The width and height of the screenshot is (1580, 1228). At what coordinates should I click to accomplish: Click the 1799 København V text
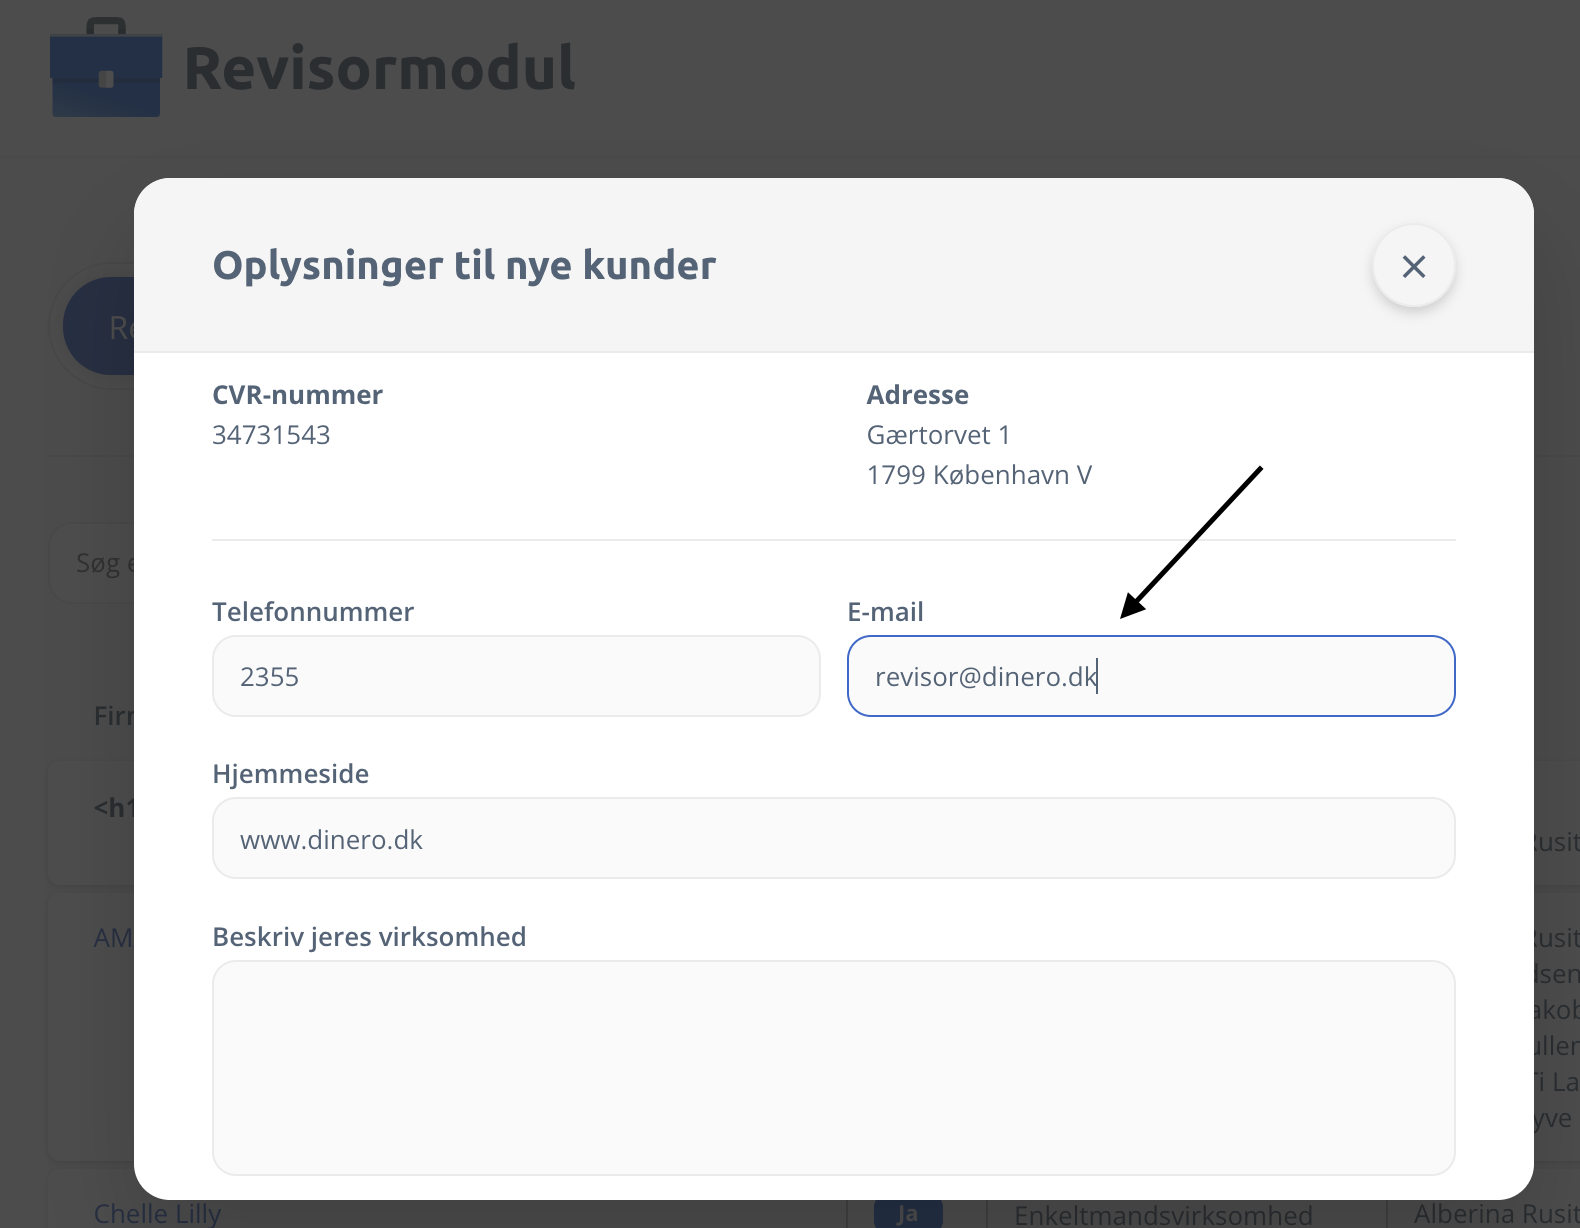(x=978, y=475)
